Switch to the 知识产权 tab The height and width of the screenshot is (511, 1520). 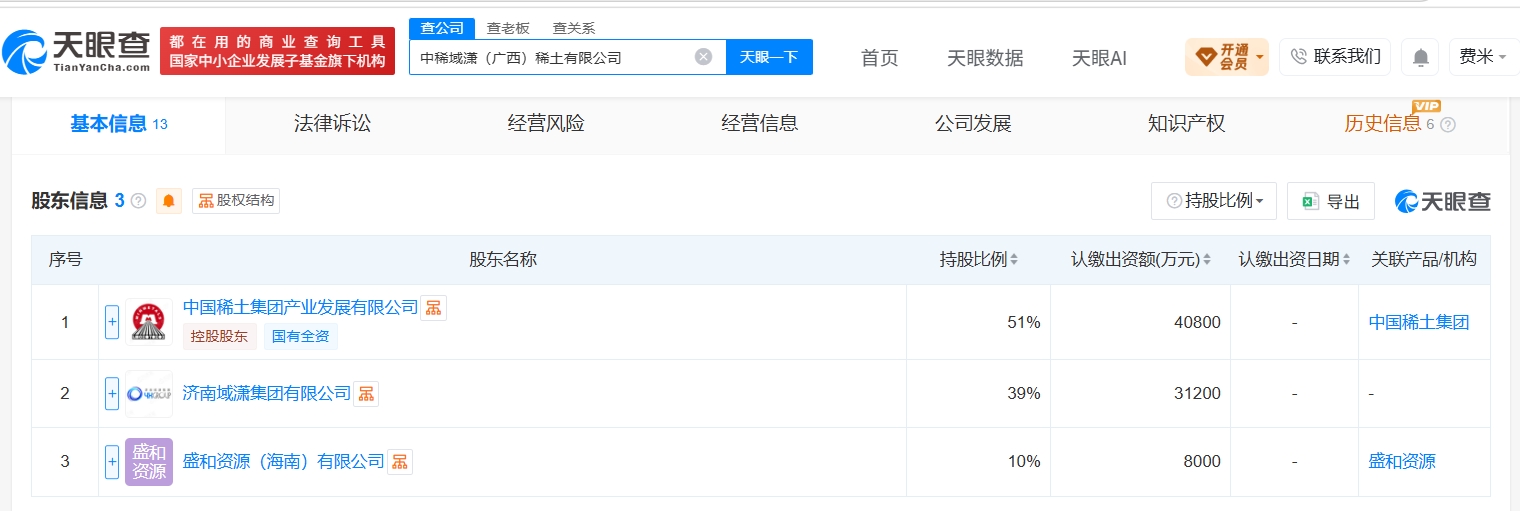tap(1186, 124)
